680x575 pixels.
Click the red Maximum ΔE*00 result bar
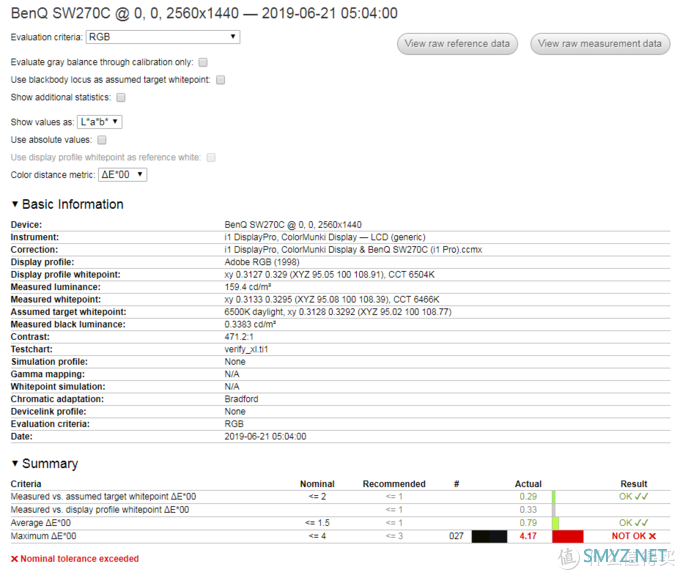[x=568, y=536]
